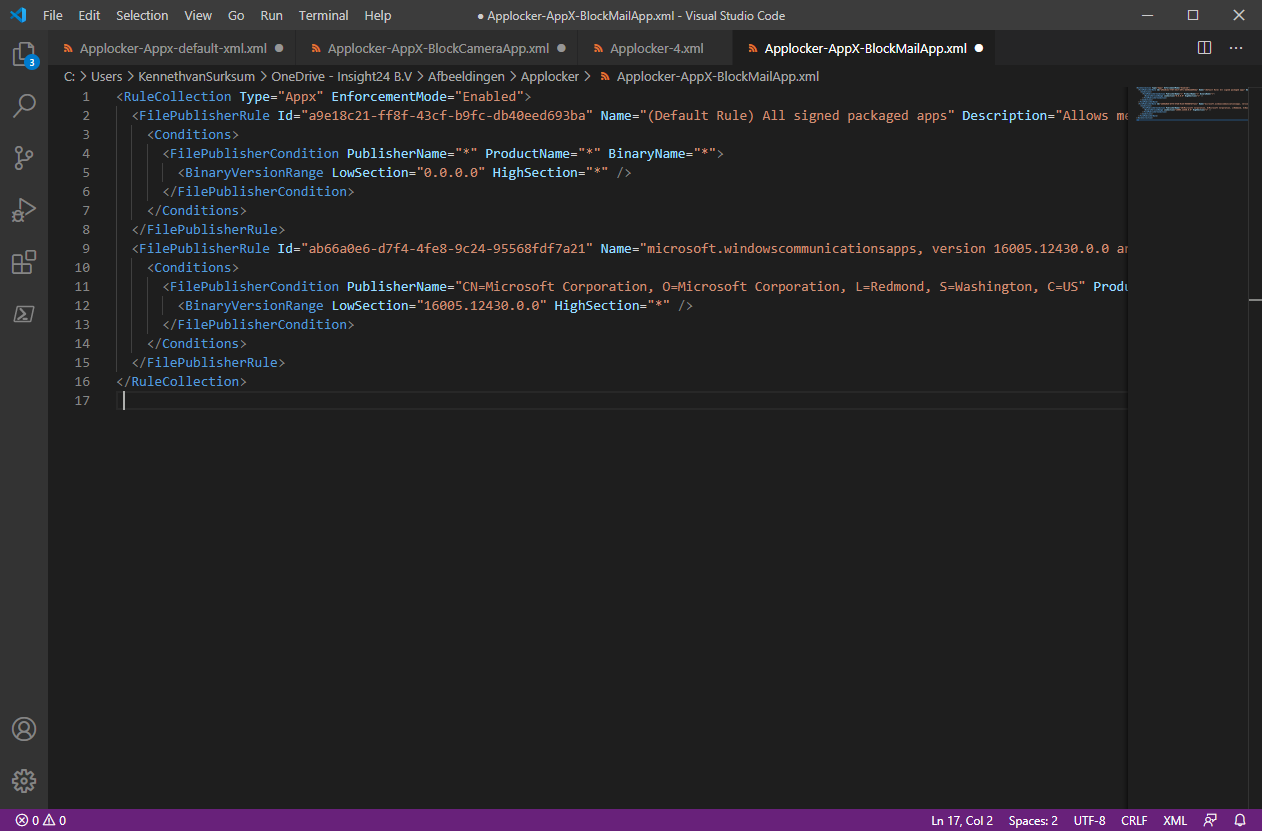Click the Conditions tag on line 3
The width and height of the screenshot is (1262, 831).
tap(193, 134)
